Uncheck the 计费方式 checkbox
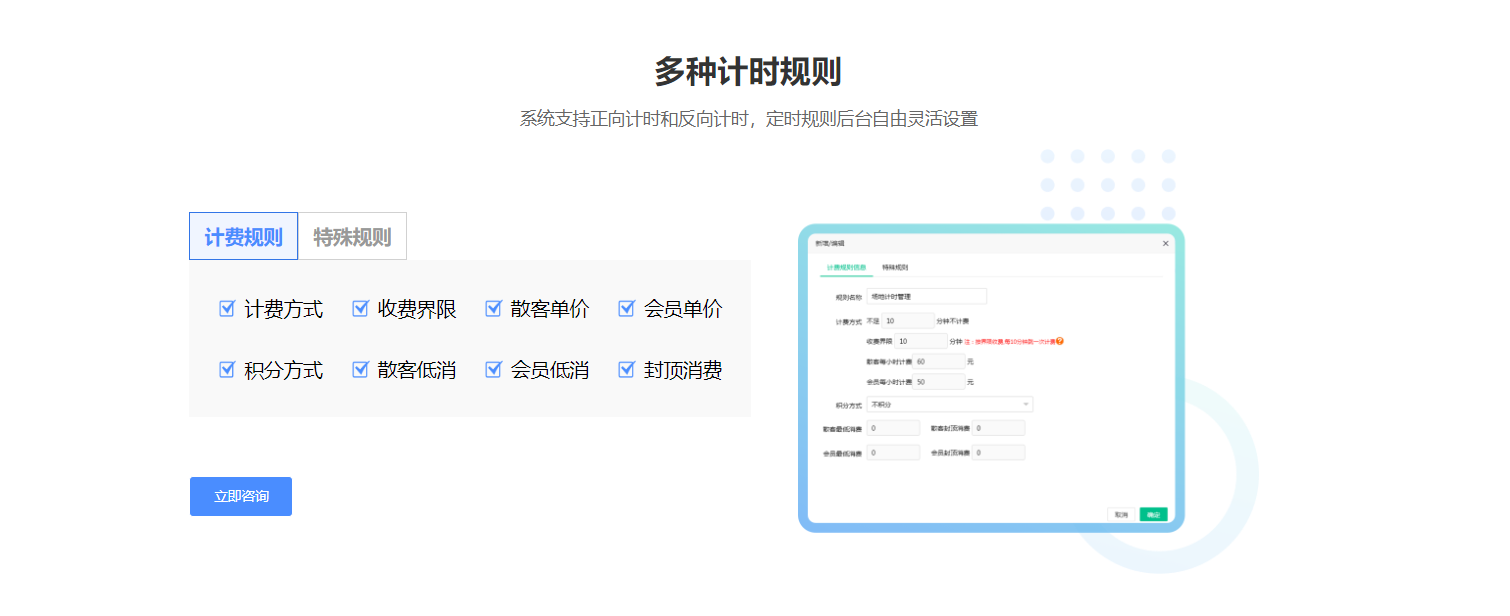The height and width of the screenshot is (616, 1510). tap(226, 309)
